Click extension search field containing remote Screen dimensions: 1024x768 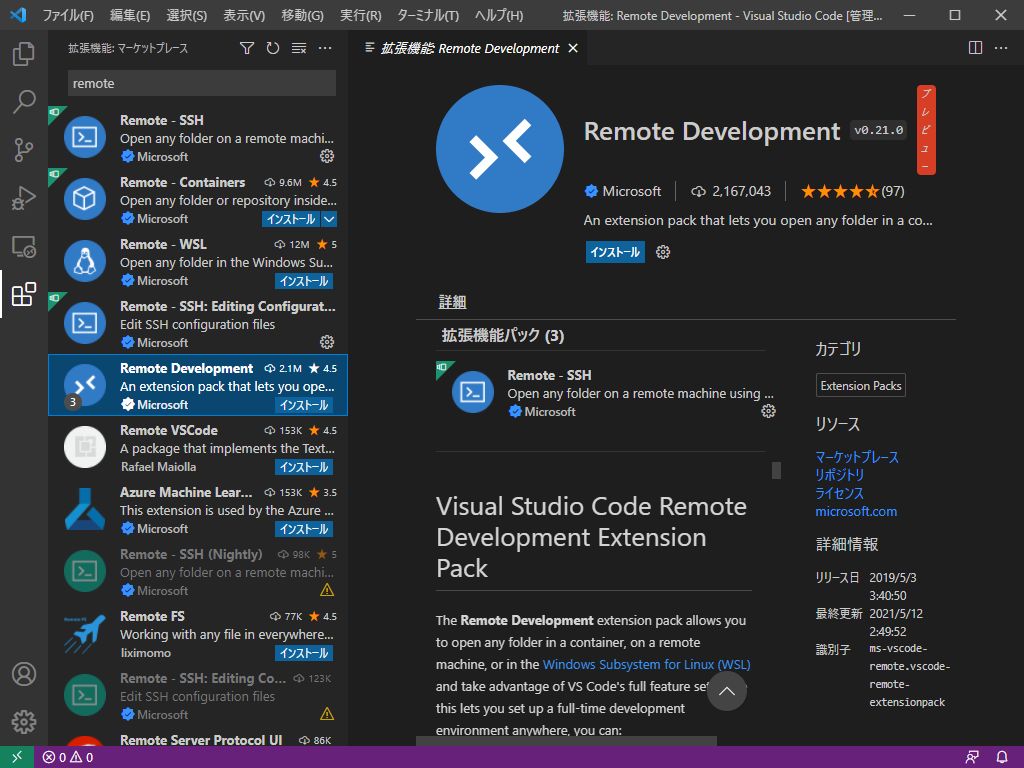(202, 84)
